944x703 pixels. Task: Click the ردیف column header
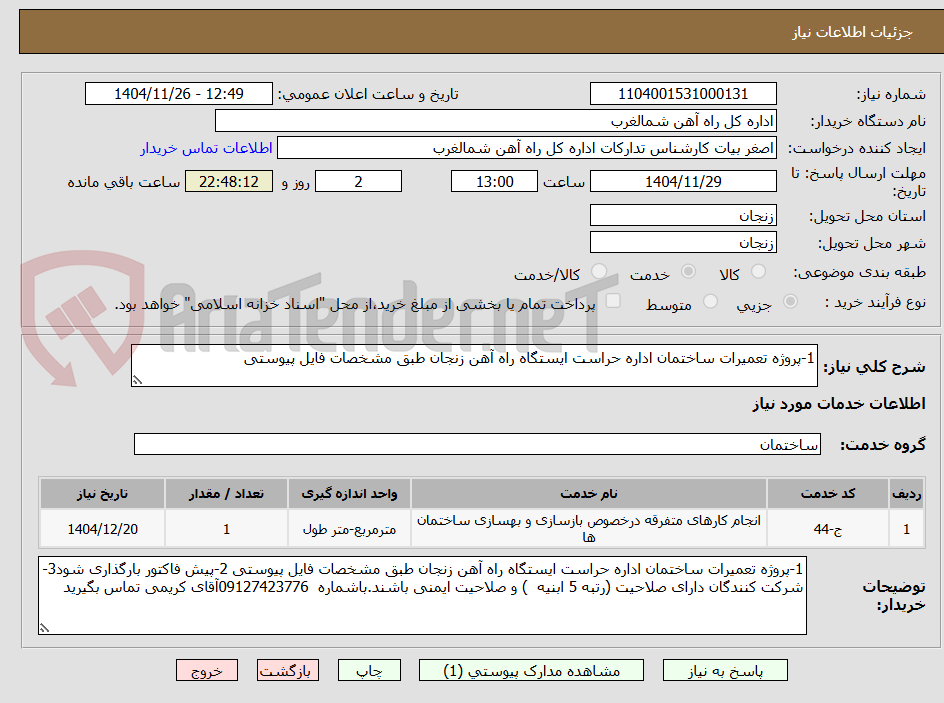pyautogui.click(x=906, y=494)
